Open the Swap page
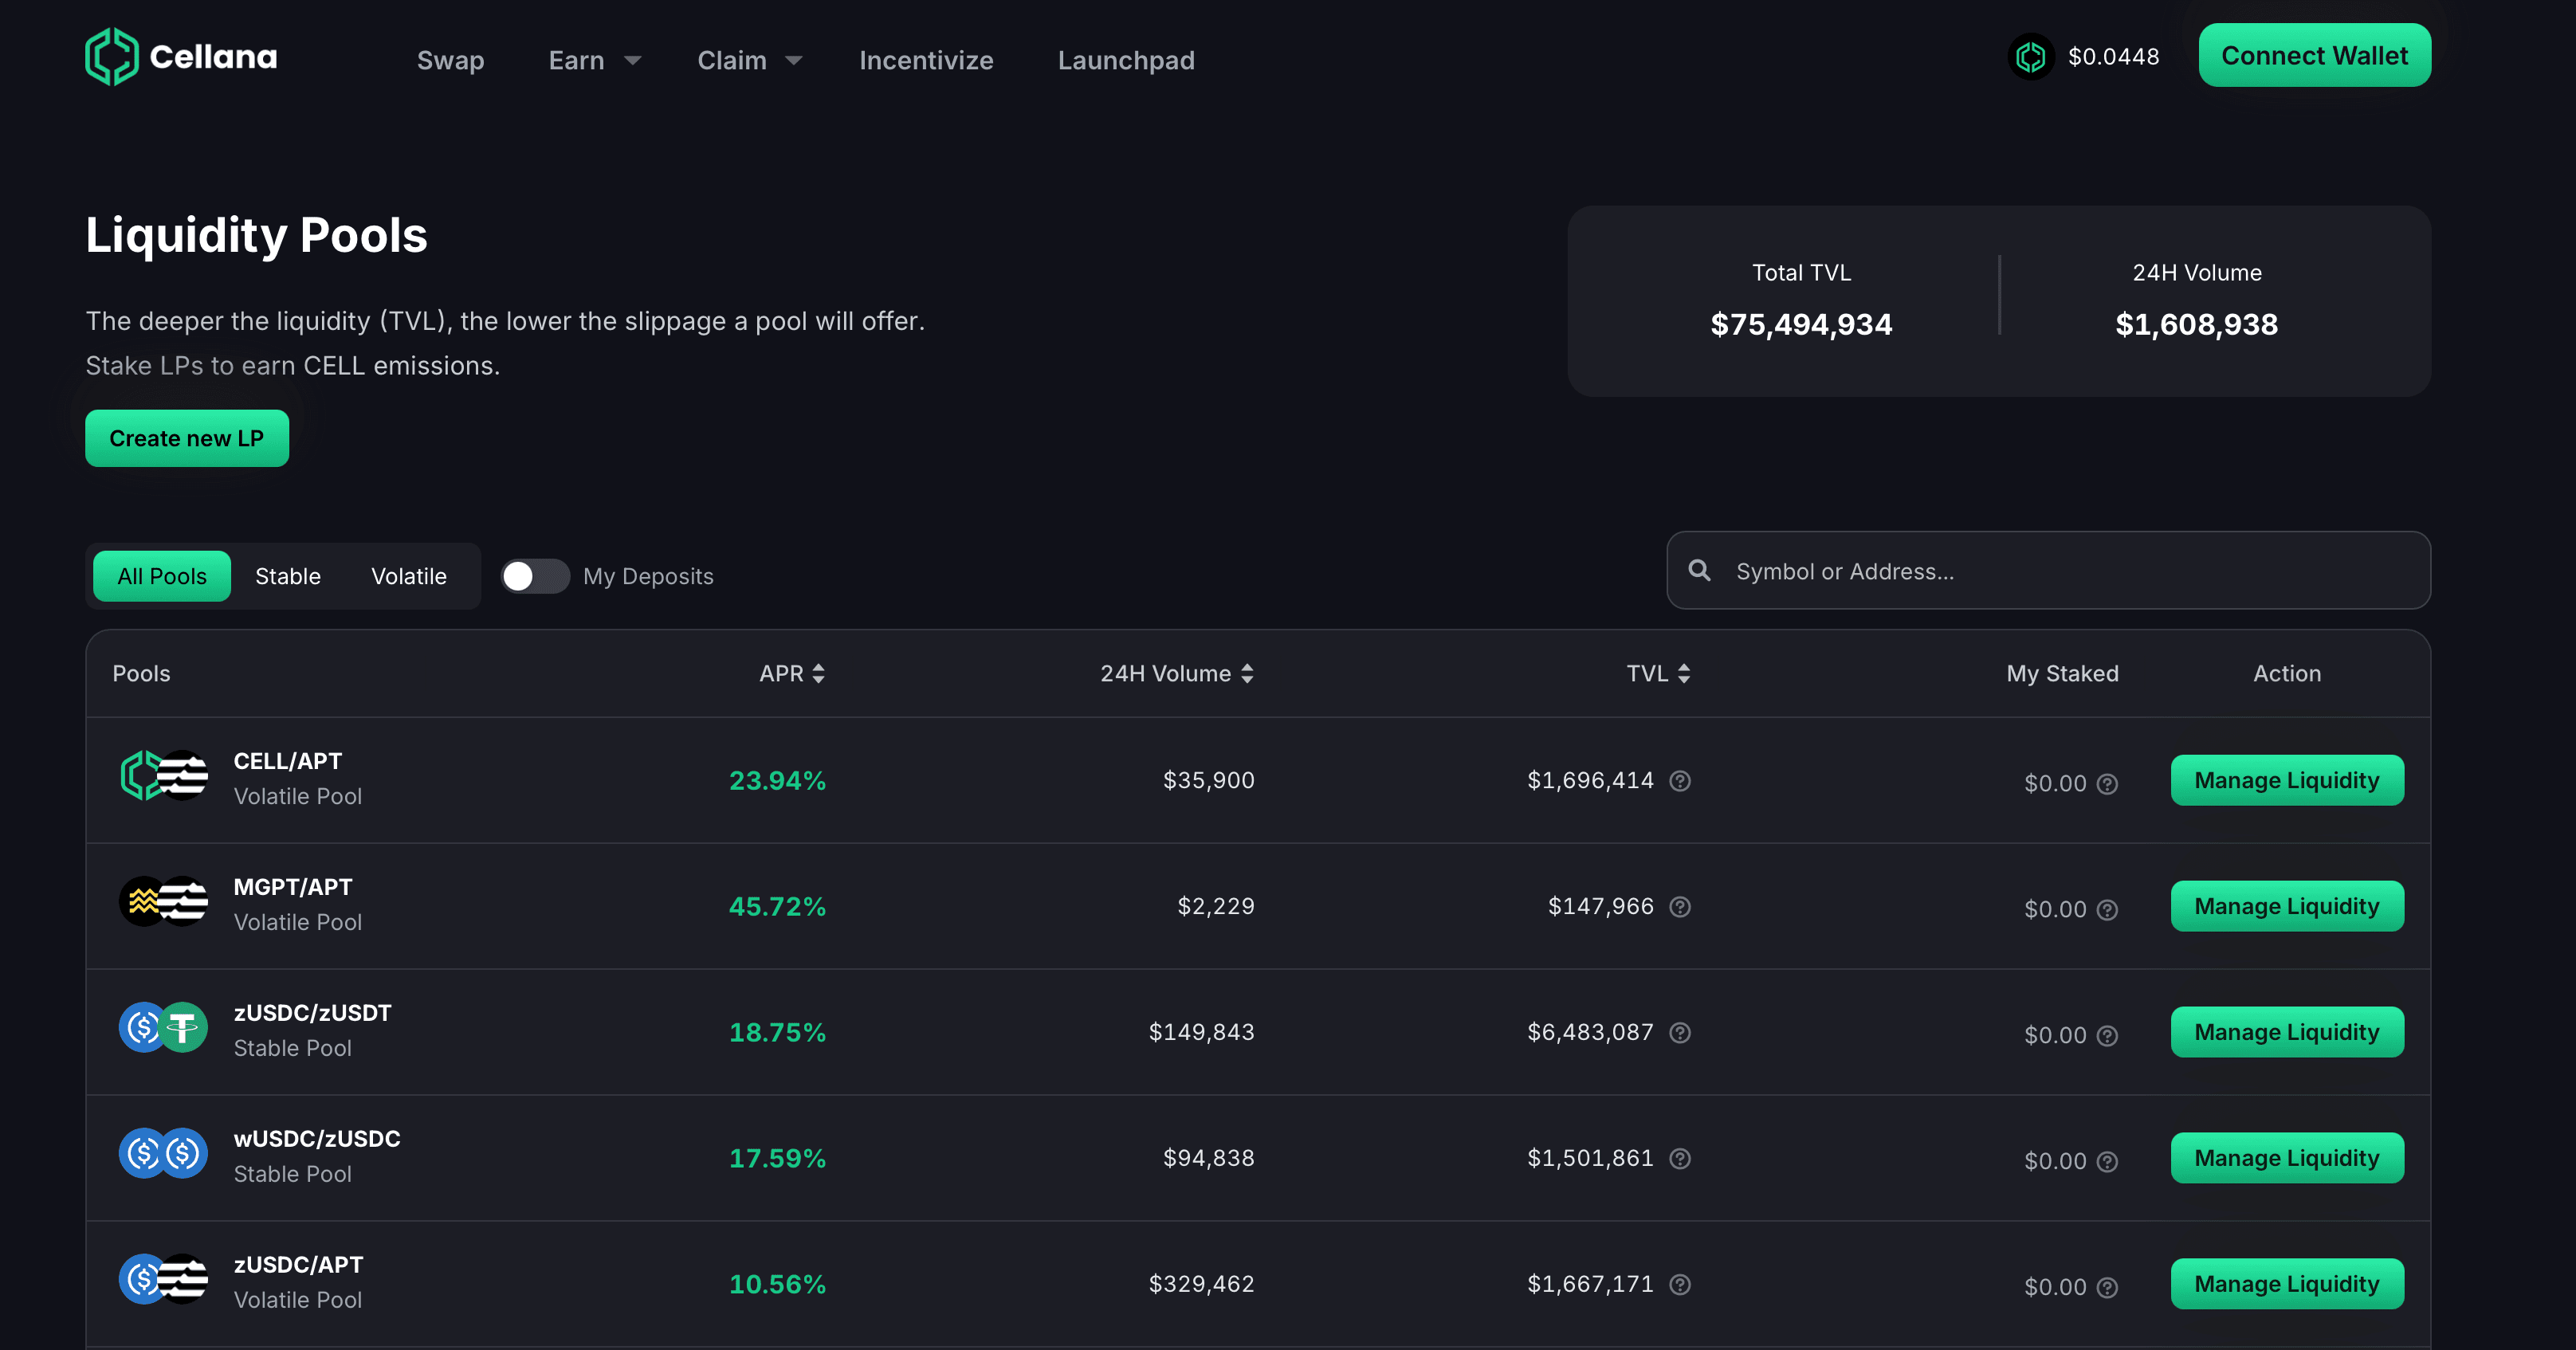 coord(450,61)
